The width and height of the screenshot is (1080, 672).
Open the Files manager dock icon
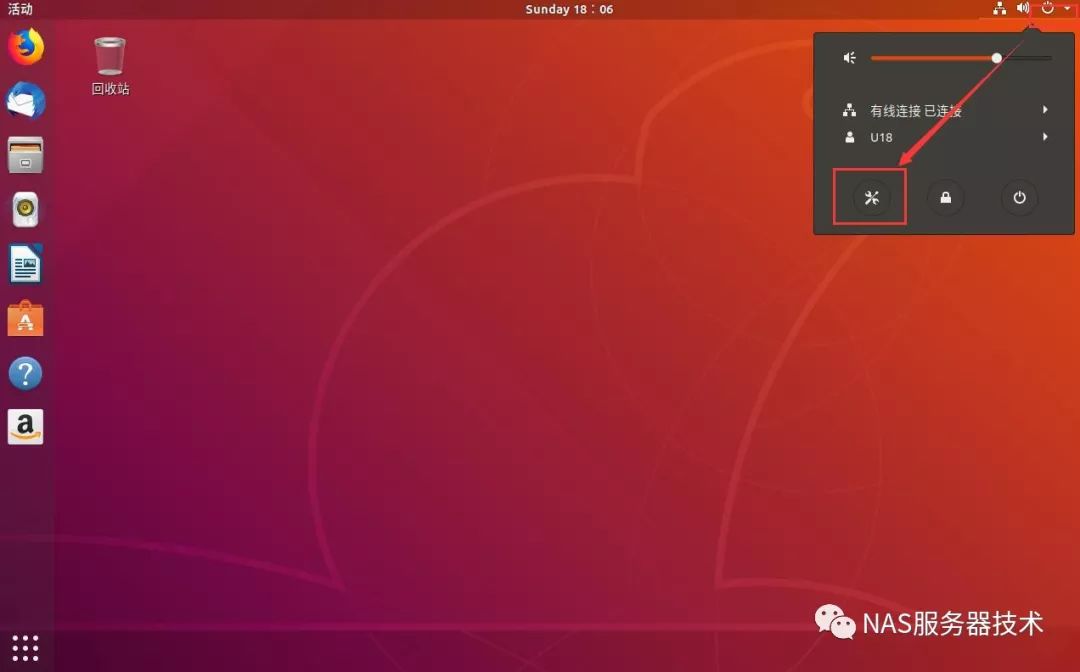pos(25,155)
